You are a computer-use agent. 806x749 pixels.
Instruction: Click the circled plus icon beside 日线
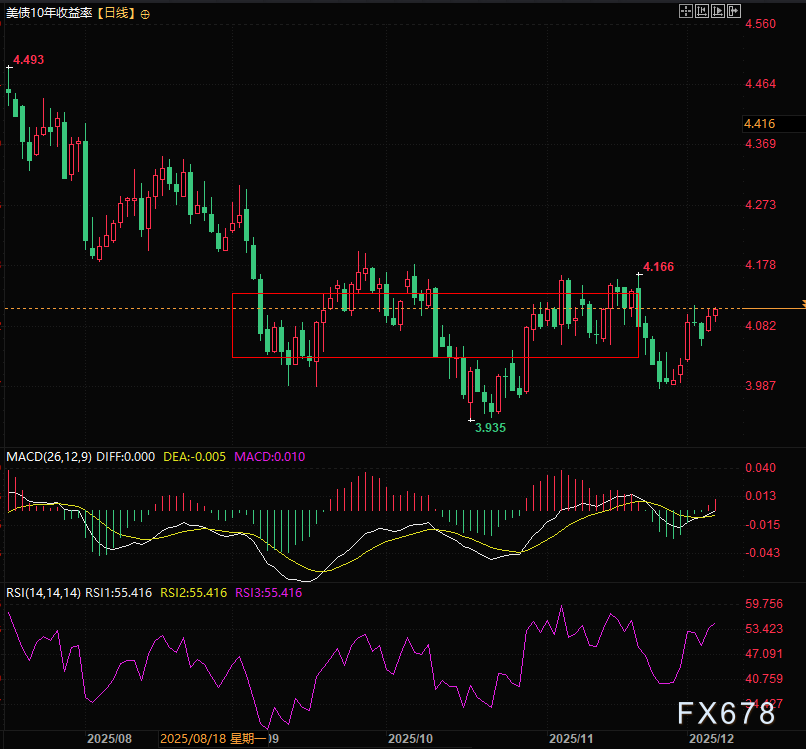[146, 14]
